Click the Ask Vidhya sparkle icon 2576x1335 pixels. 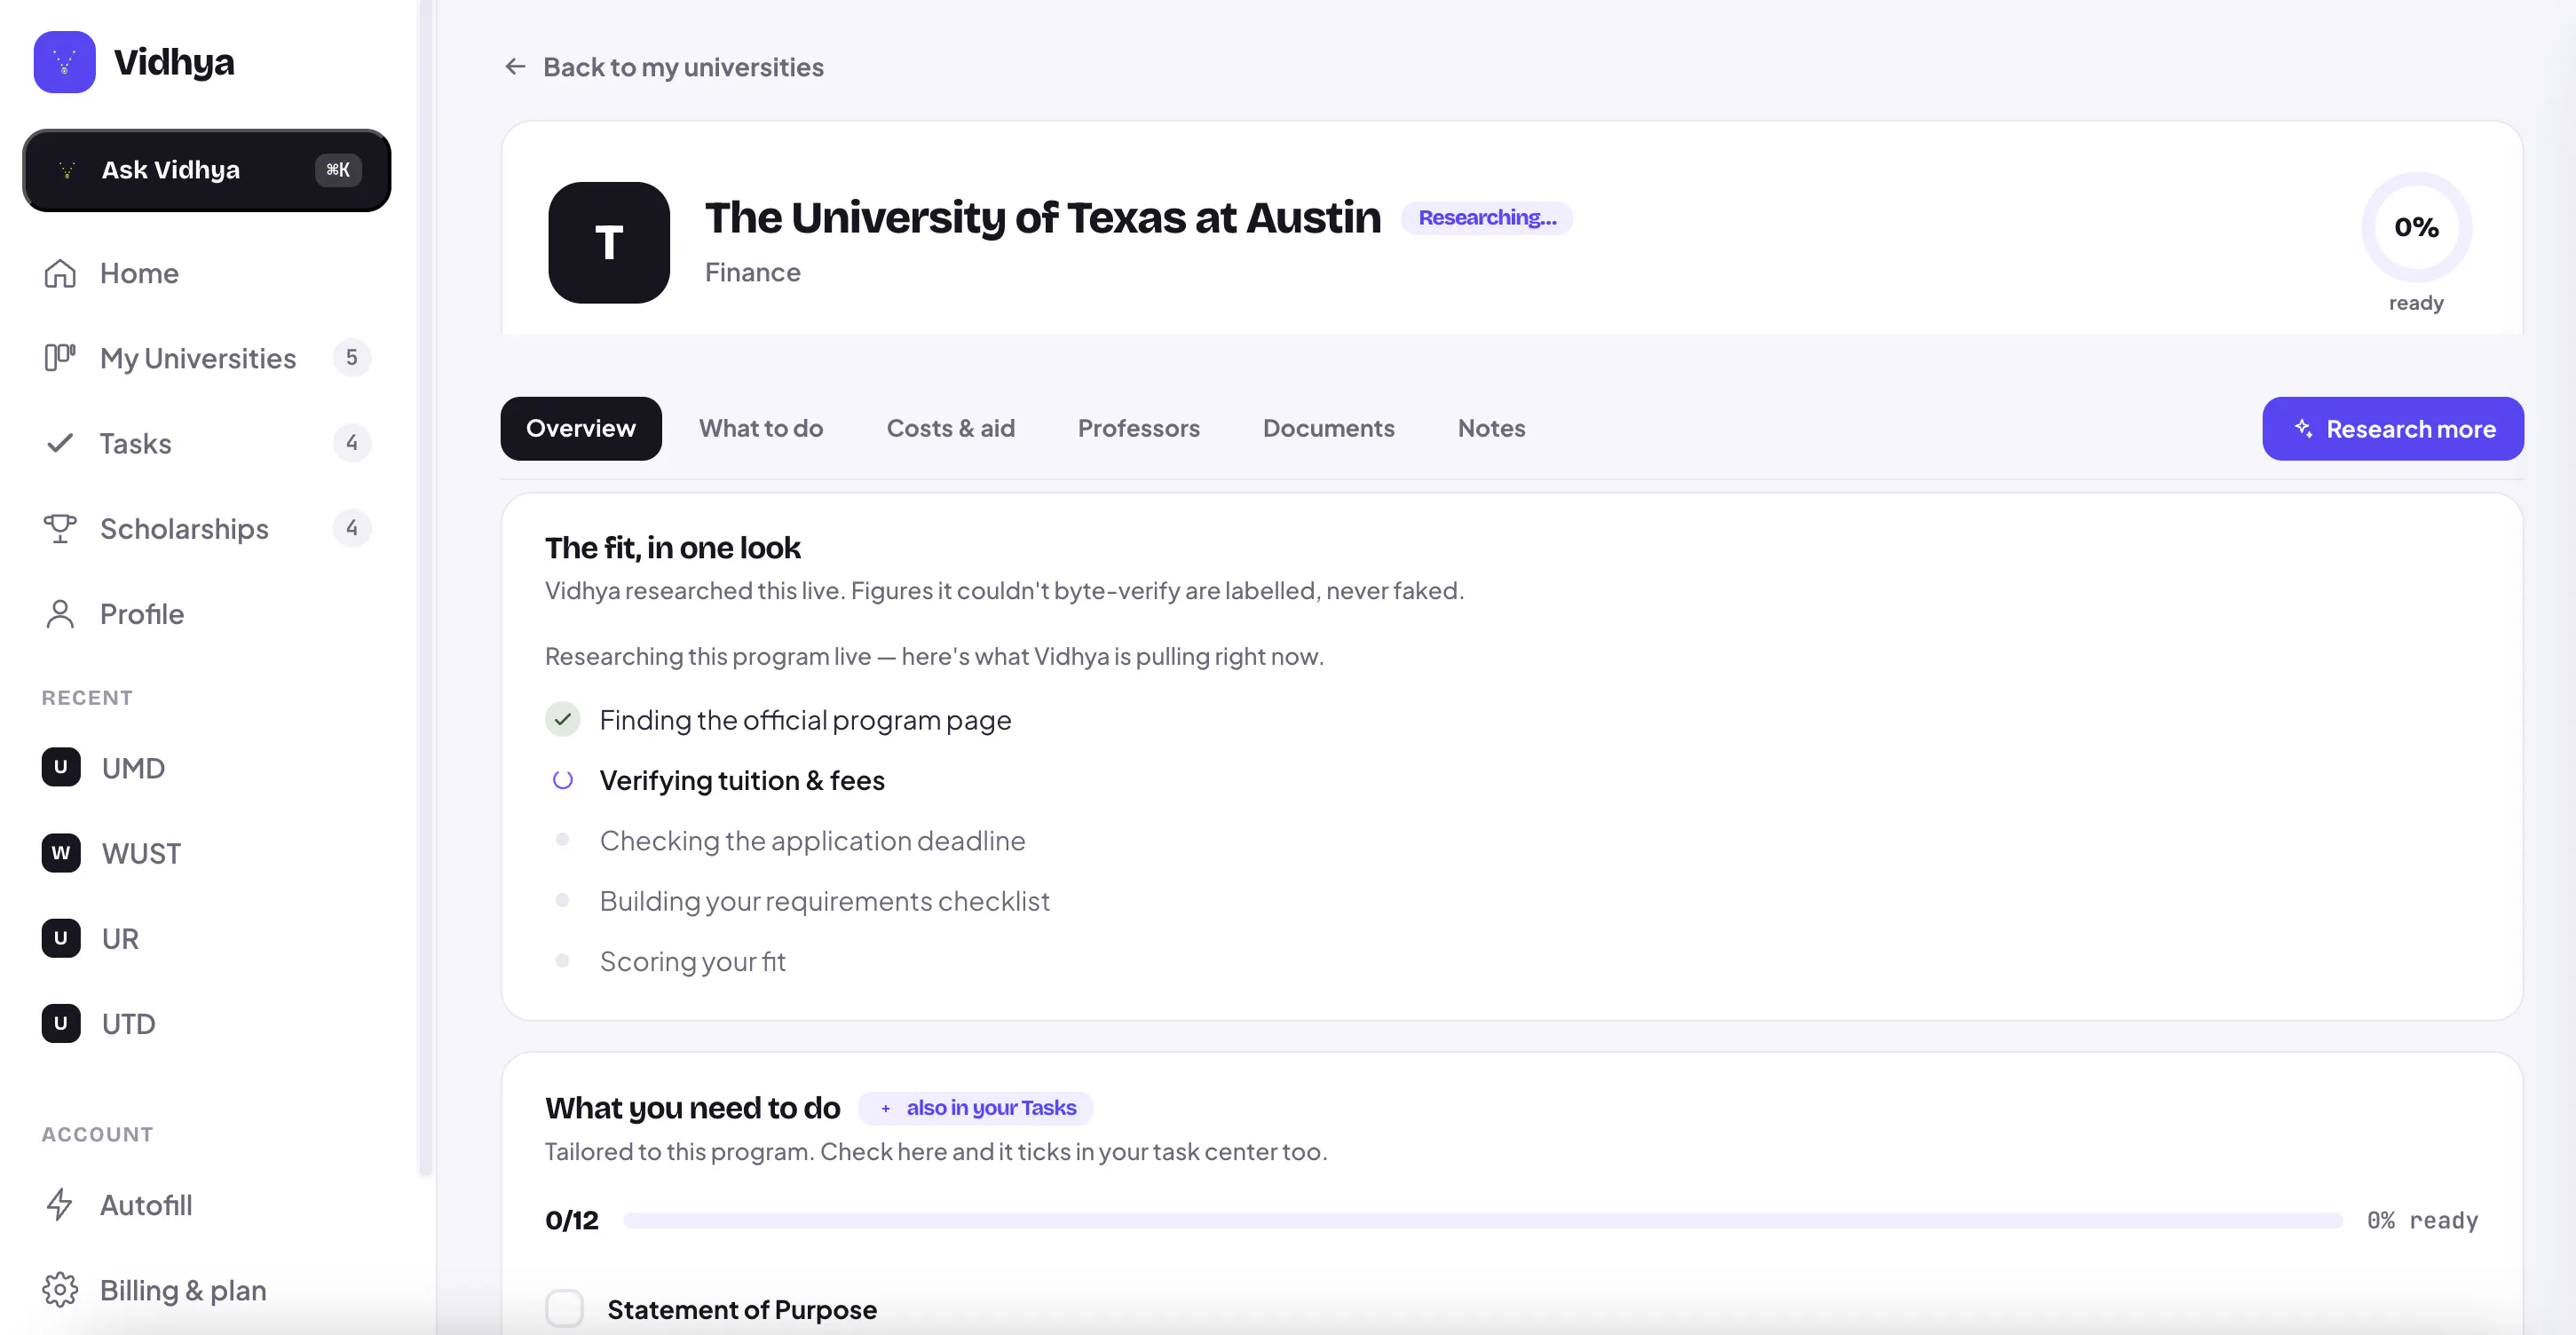pos(67,170)
